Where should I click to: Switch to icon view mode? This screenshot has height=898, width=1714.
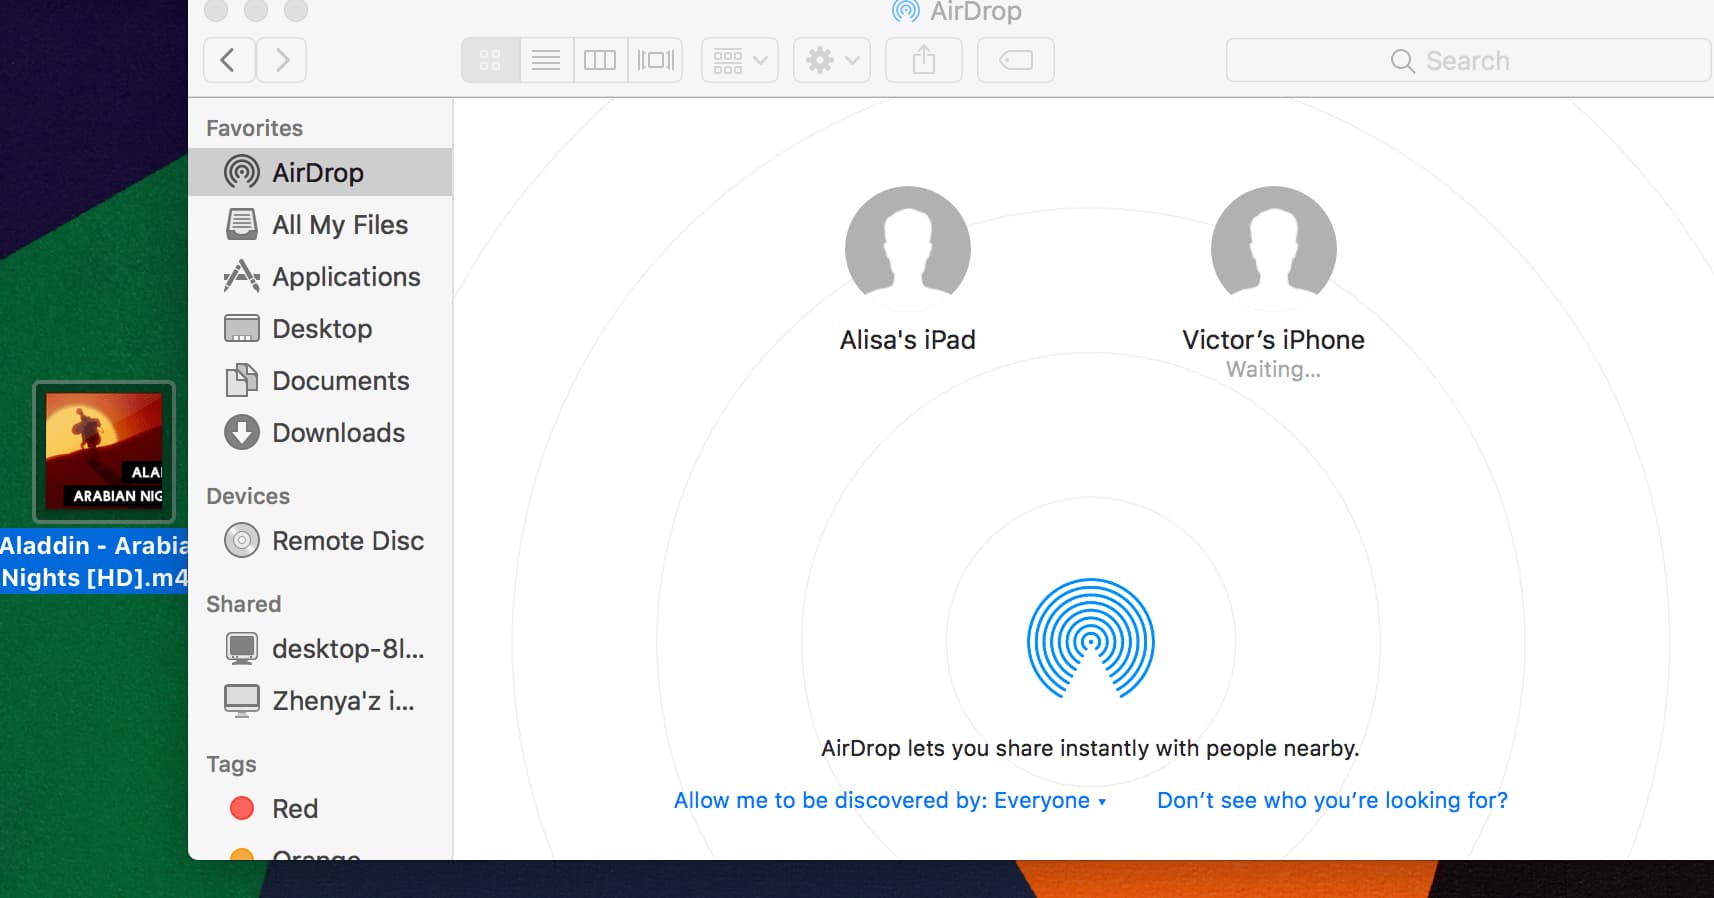click(490, 60)
